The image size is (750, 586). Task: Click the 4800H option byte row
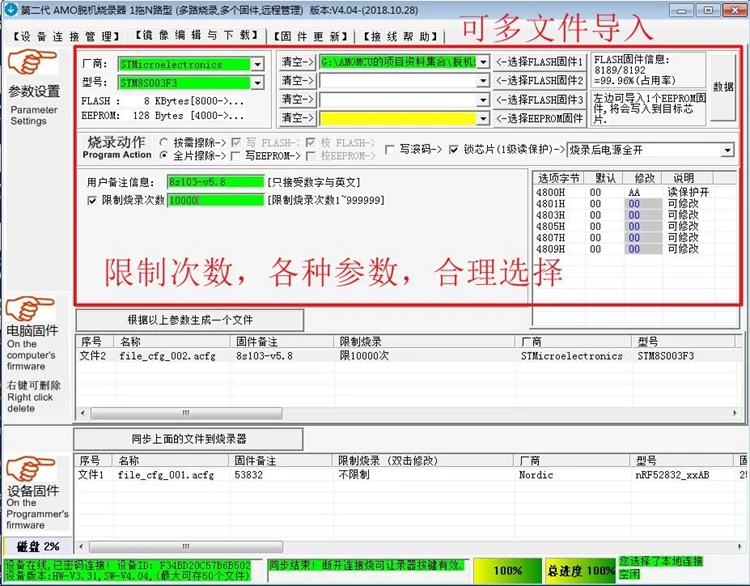coord(634,192)
